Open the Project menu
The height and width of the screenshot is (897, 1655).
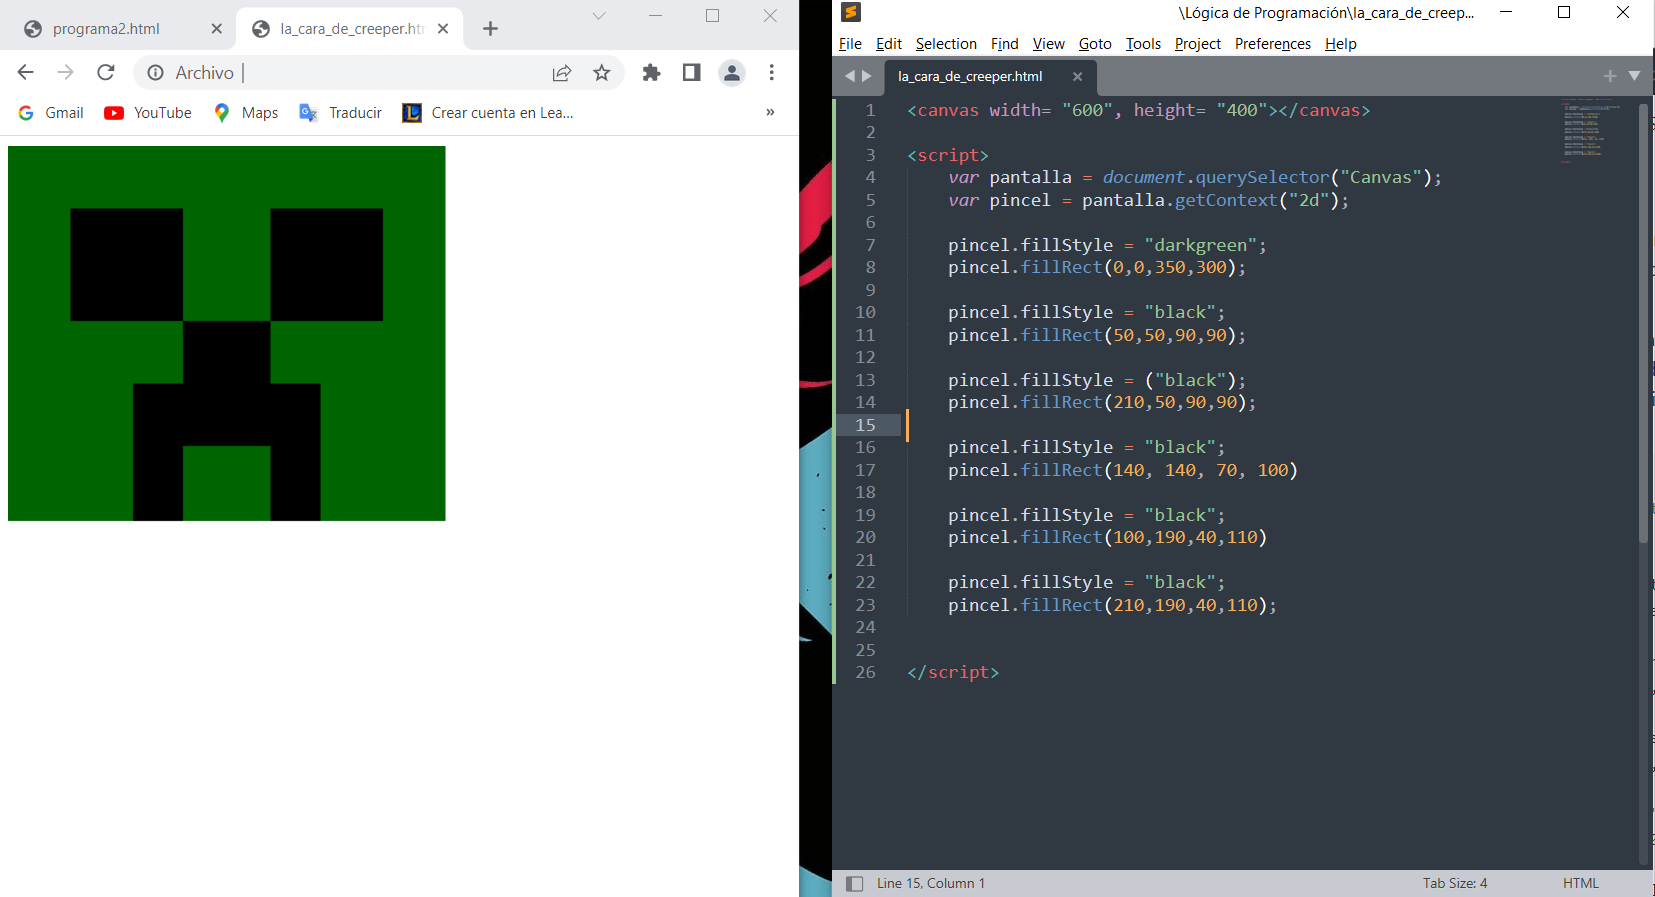pos(1198,44)
